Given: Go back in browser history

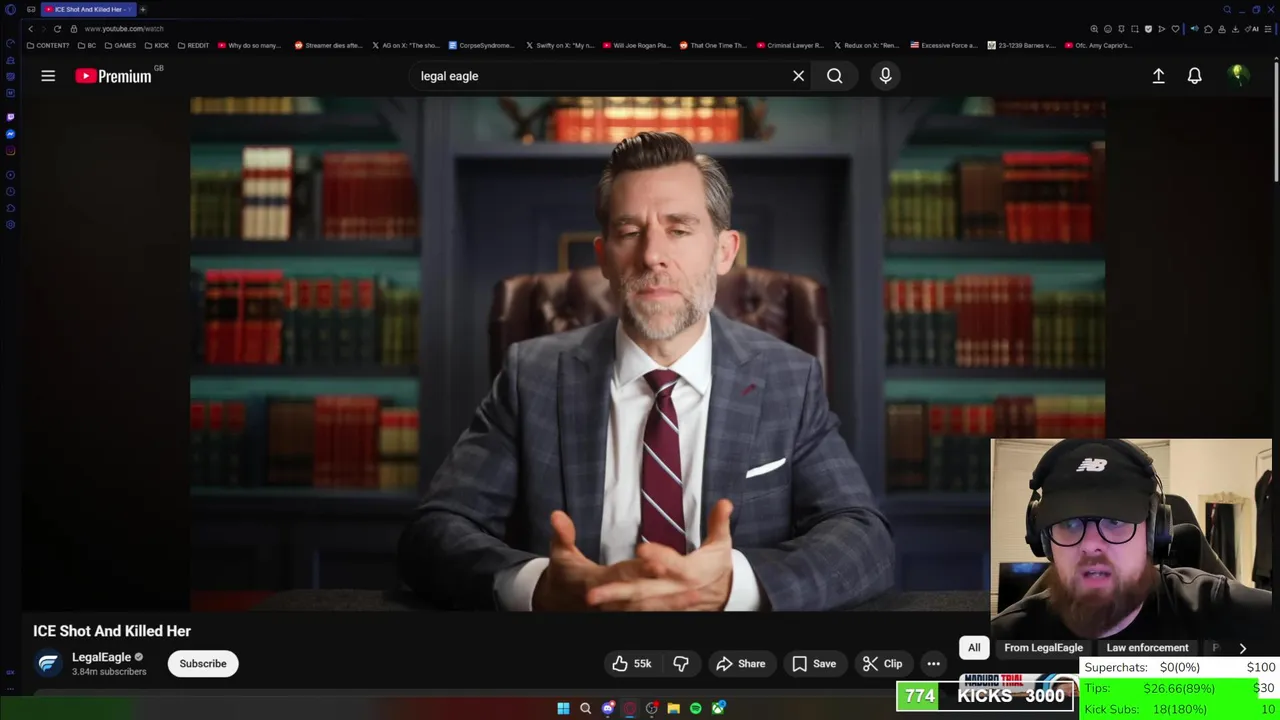Looking at the screenshot, I should [x=30, y=29].
